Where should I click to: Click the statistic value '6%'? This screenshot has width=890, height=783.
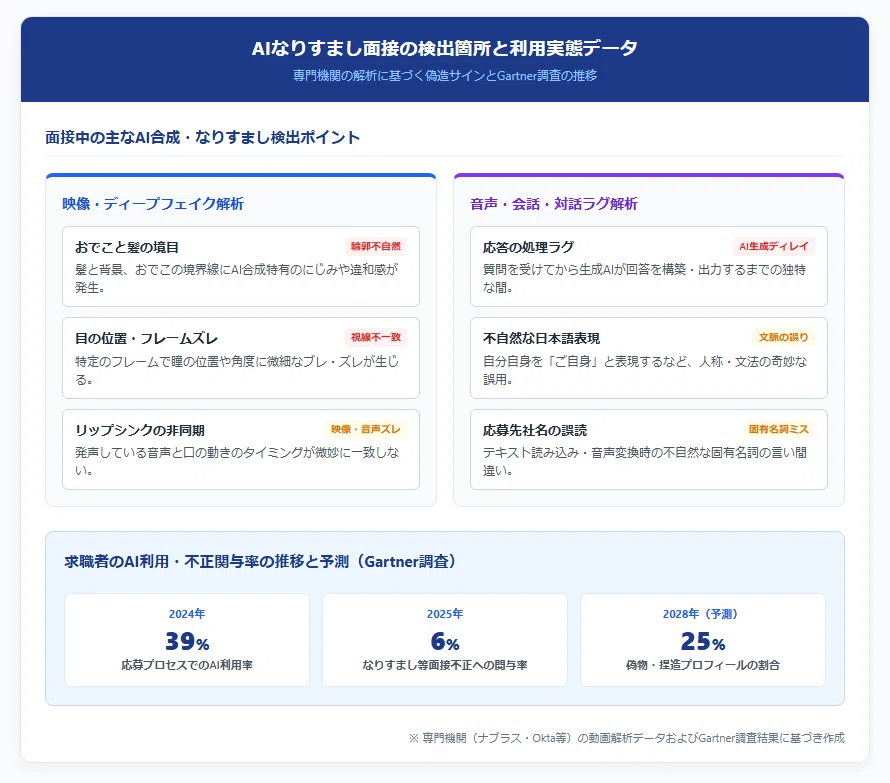tap(445, 642)
